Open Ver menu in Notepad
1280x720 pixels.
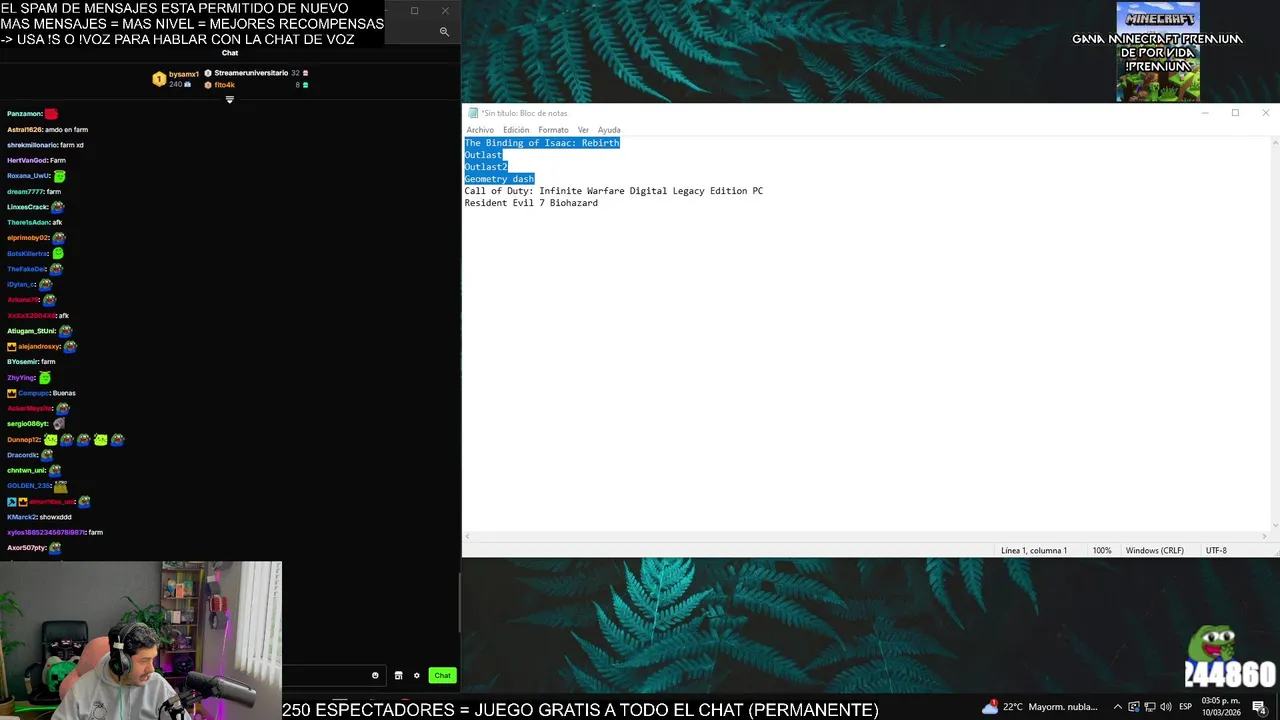tap(583, 130)
